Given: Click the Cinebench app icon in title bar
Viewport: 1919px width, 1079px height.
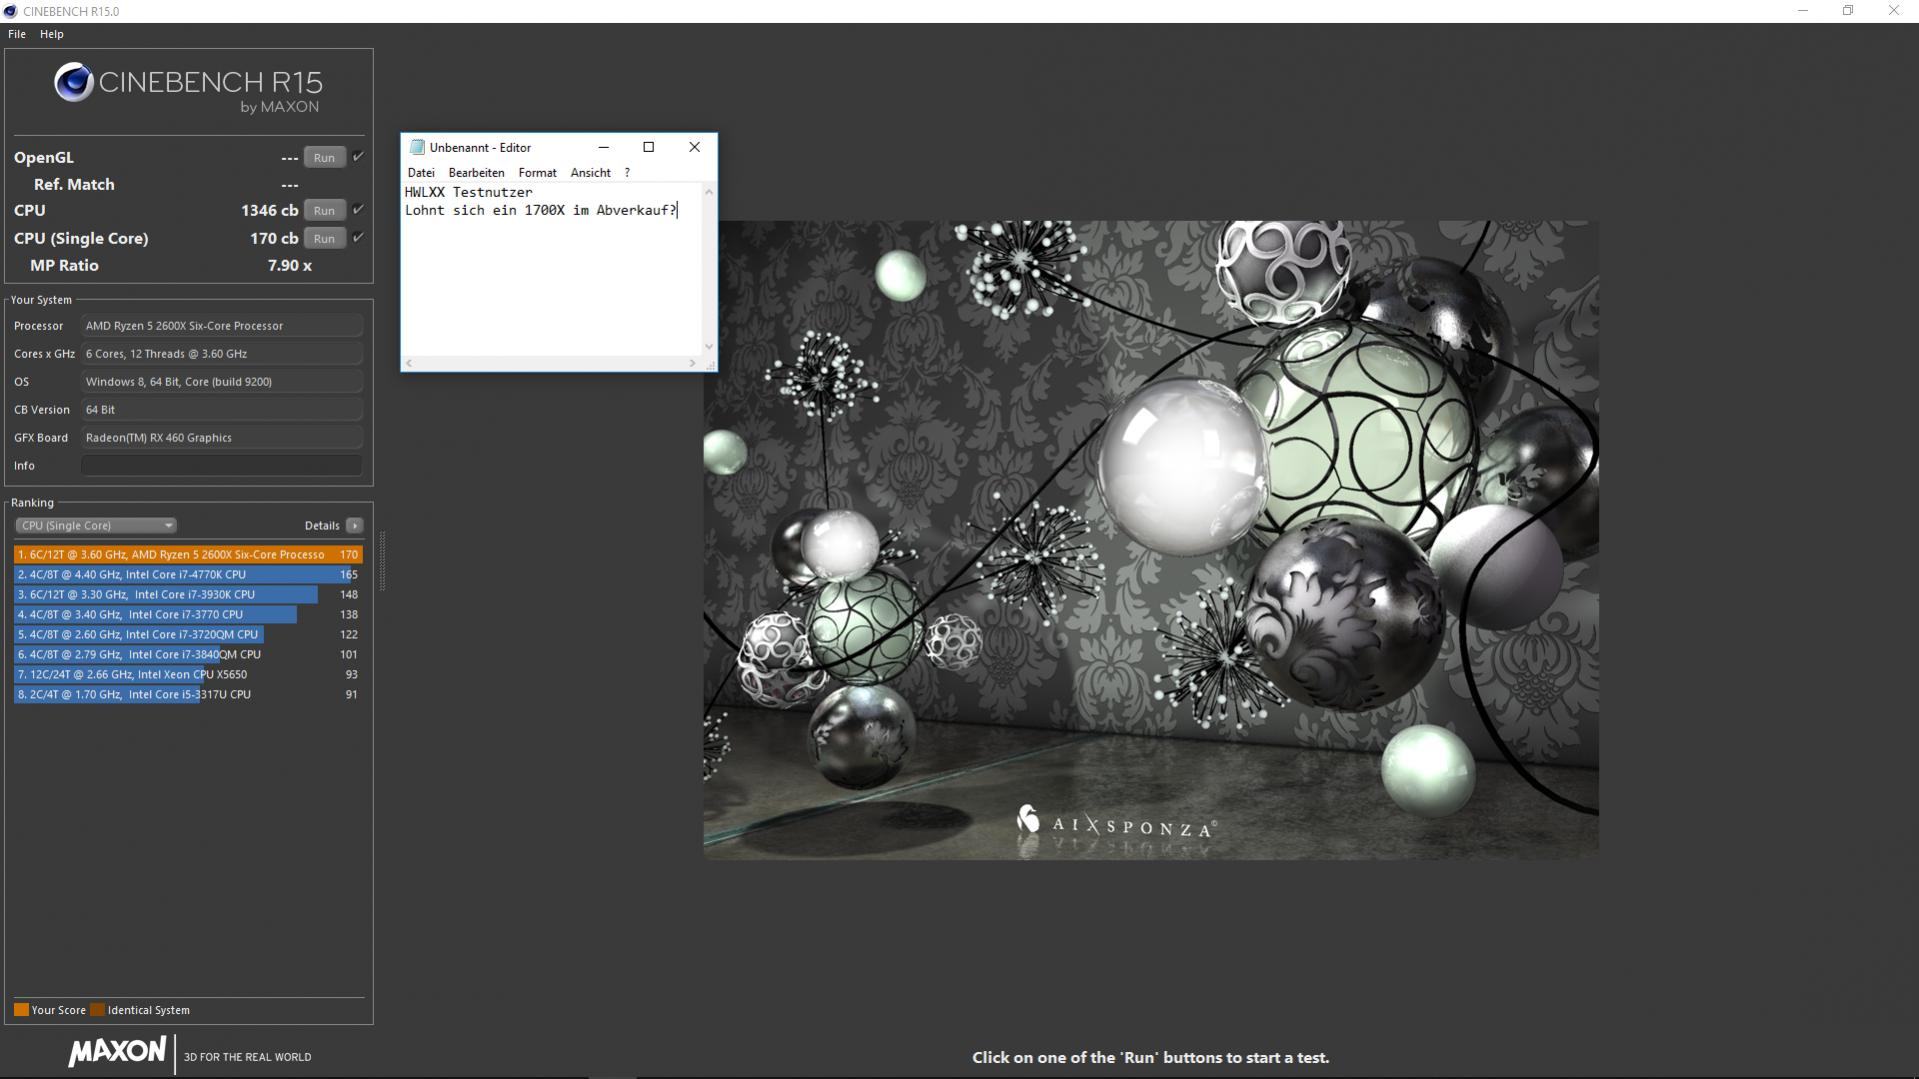Looking at the screenshot, I should 10,11.
